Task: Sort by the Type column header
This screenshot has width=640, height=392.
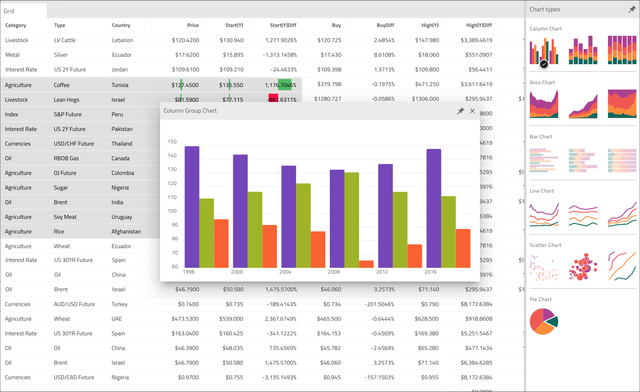Action: (x=60, y=25)
